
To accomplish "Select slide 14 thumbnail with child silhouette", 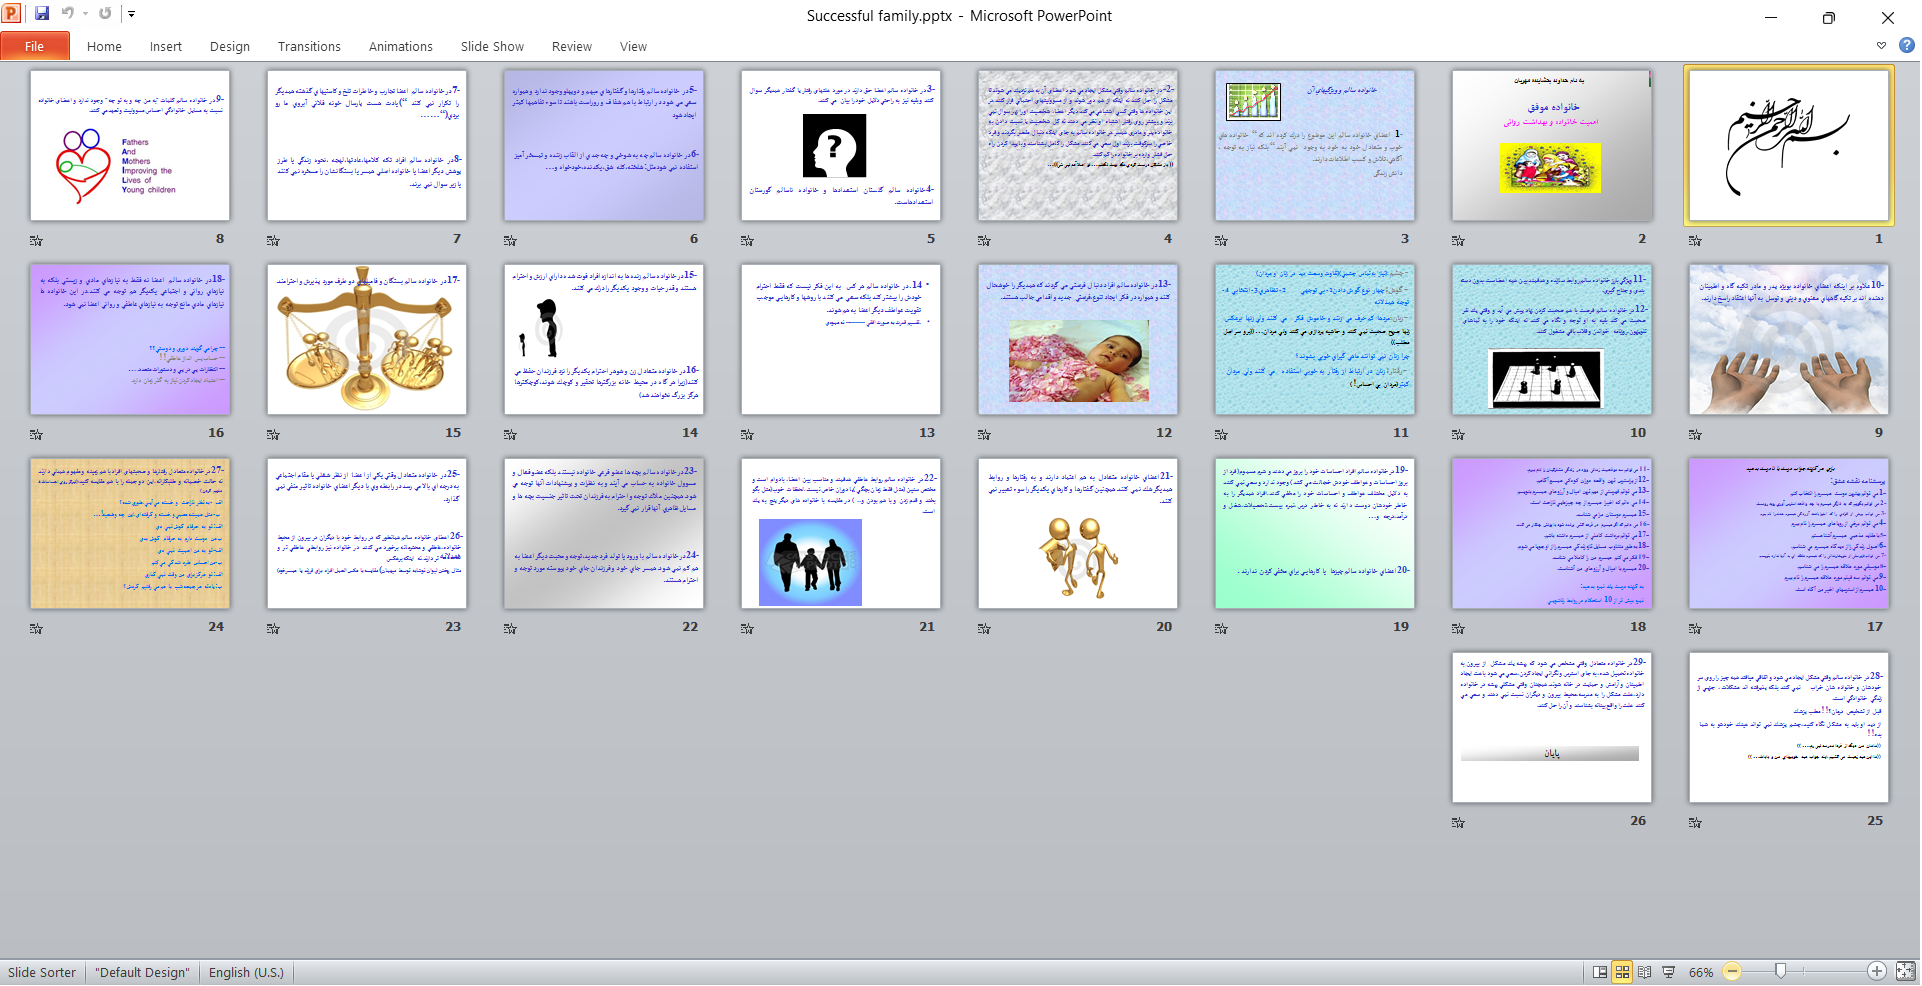I will [604, 339].
